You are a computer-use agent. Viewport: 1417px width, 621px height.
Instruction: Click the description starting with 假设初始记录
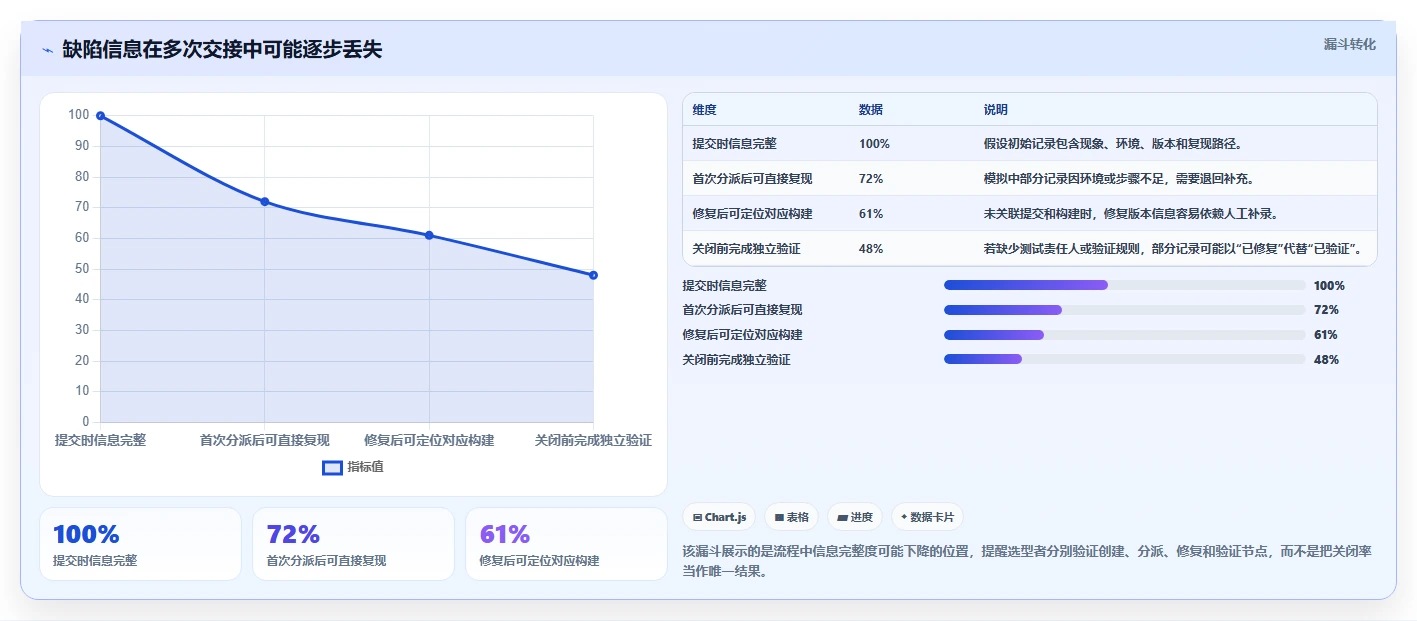point(1115,144)
